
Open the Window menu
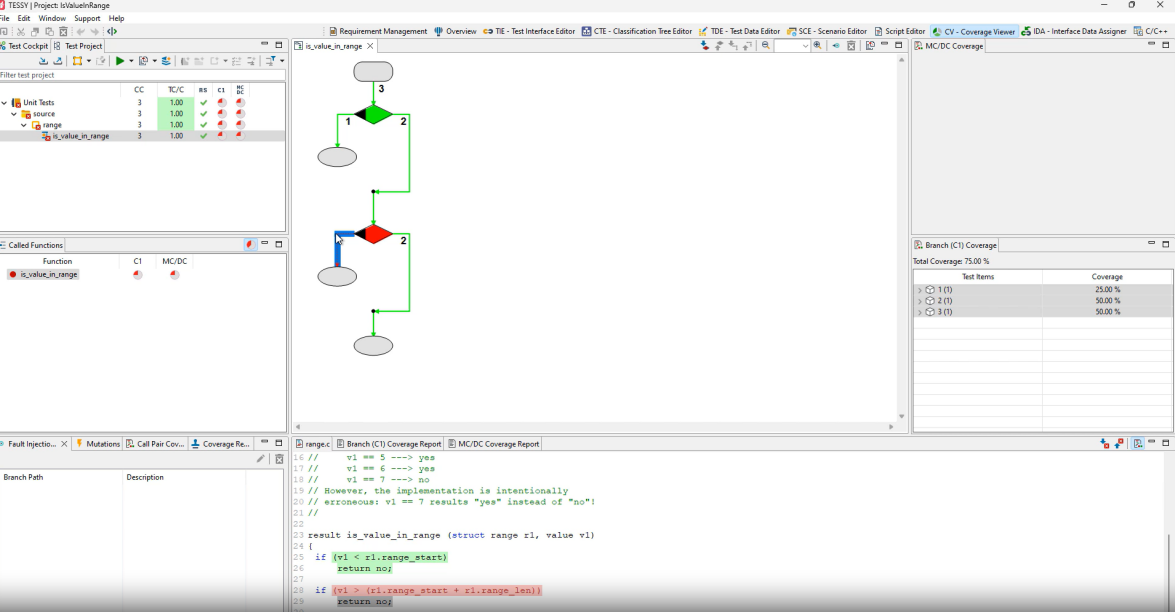[52, 18]
